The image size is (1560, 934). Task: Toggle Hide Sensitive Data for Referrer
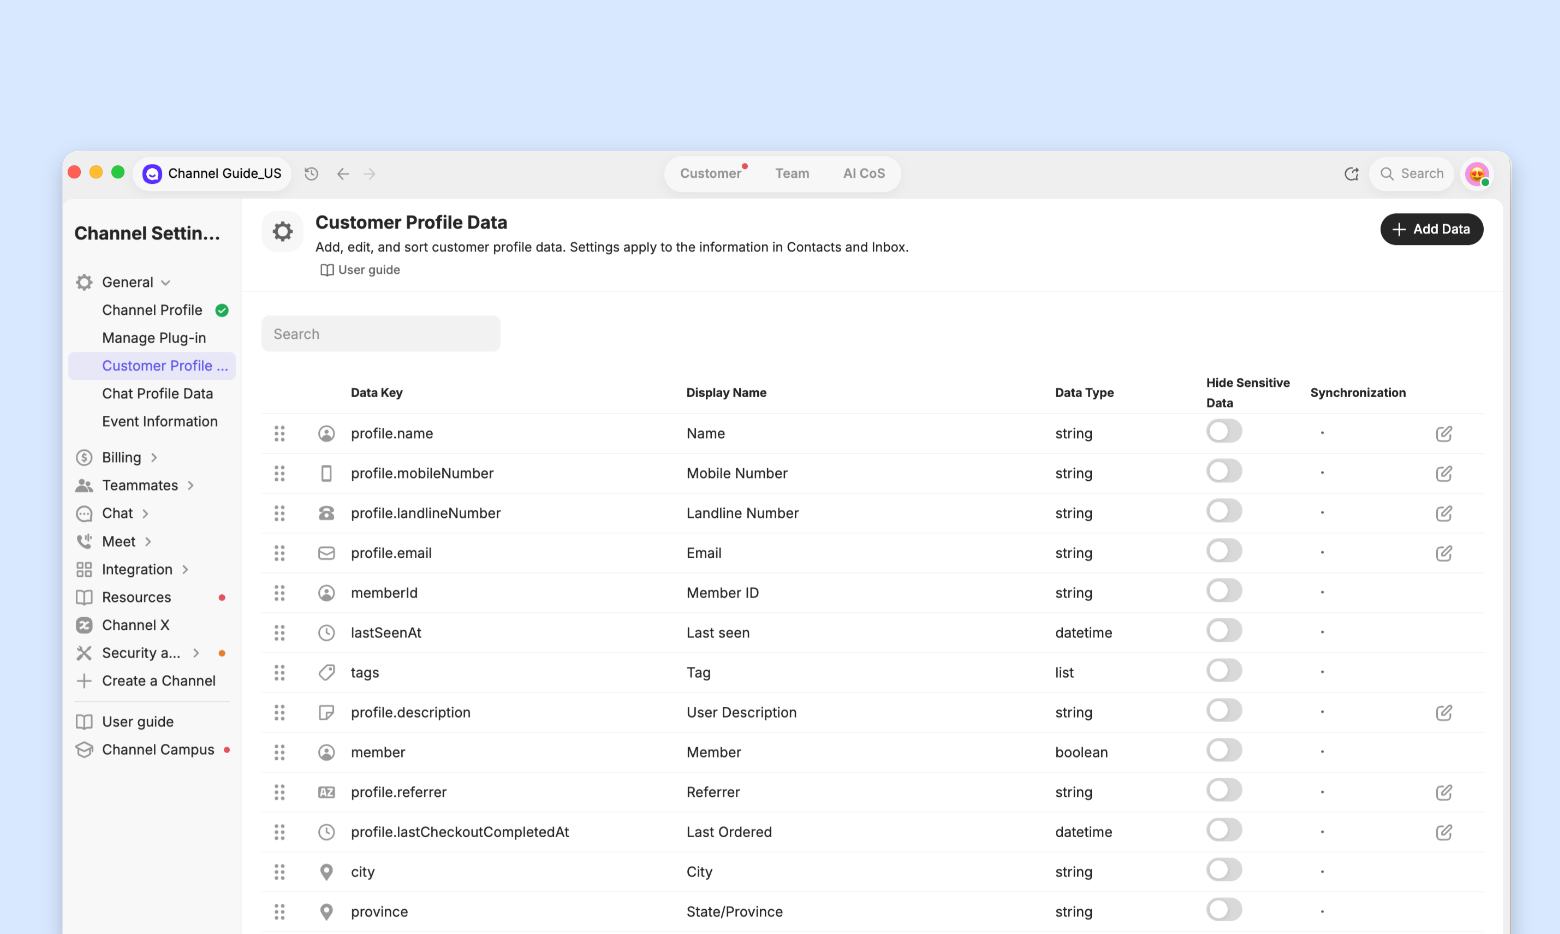1224,790
